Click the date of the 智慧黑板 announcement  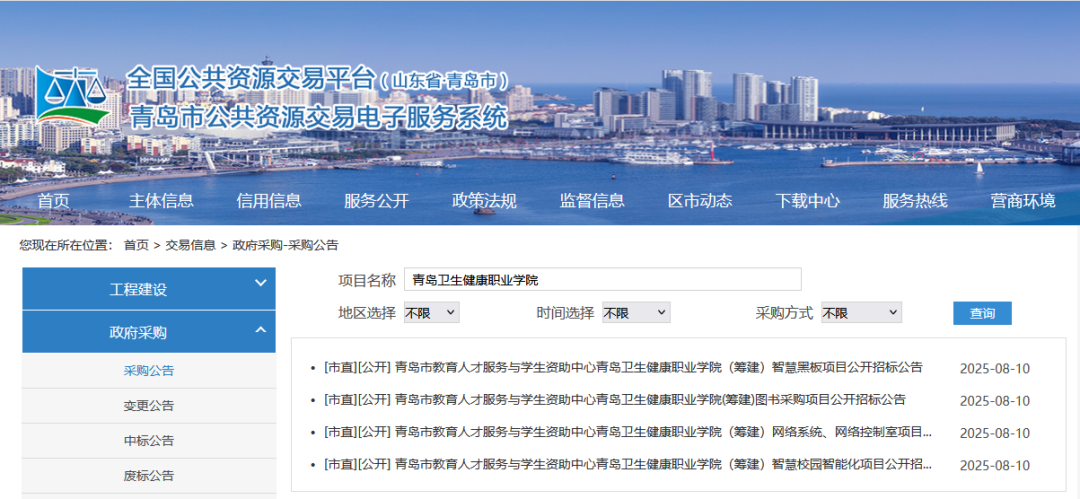[995, 369]
